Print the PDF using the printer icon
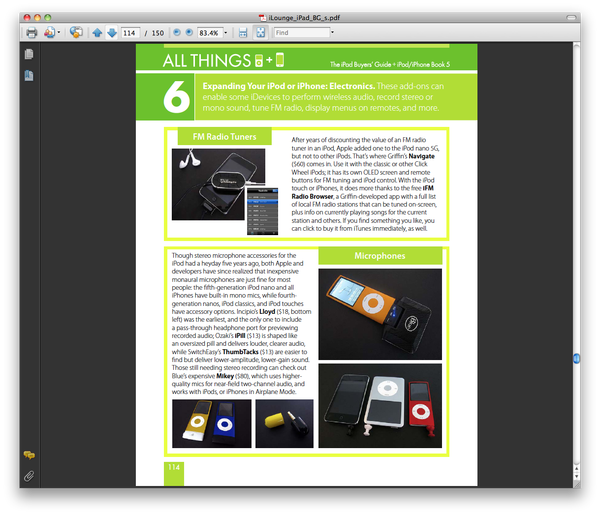This screenshot has height=515, width=600. tap(32, 33)
